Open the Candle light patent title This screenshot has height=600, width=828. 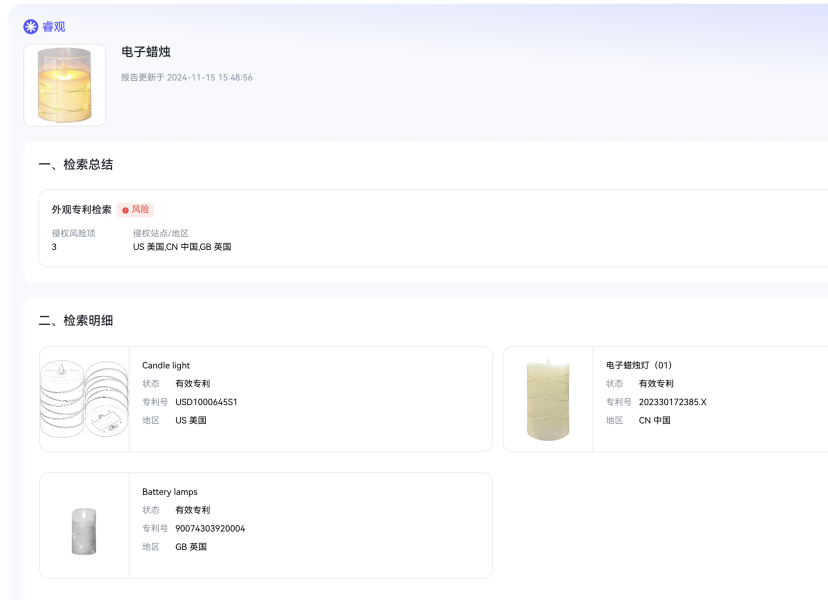(166, 365)
